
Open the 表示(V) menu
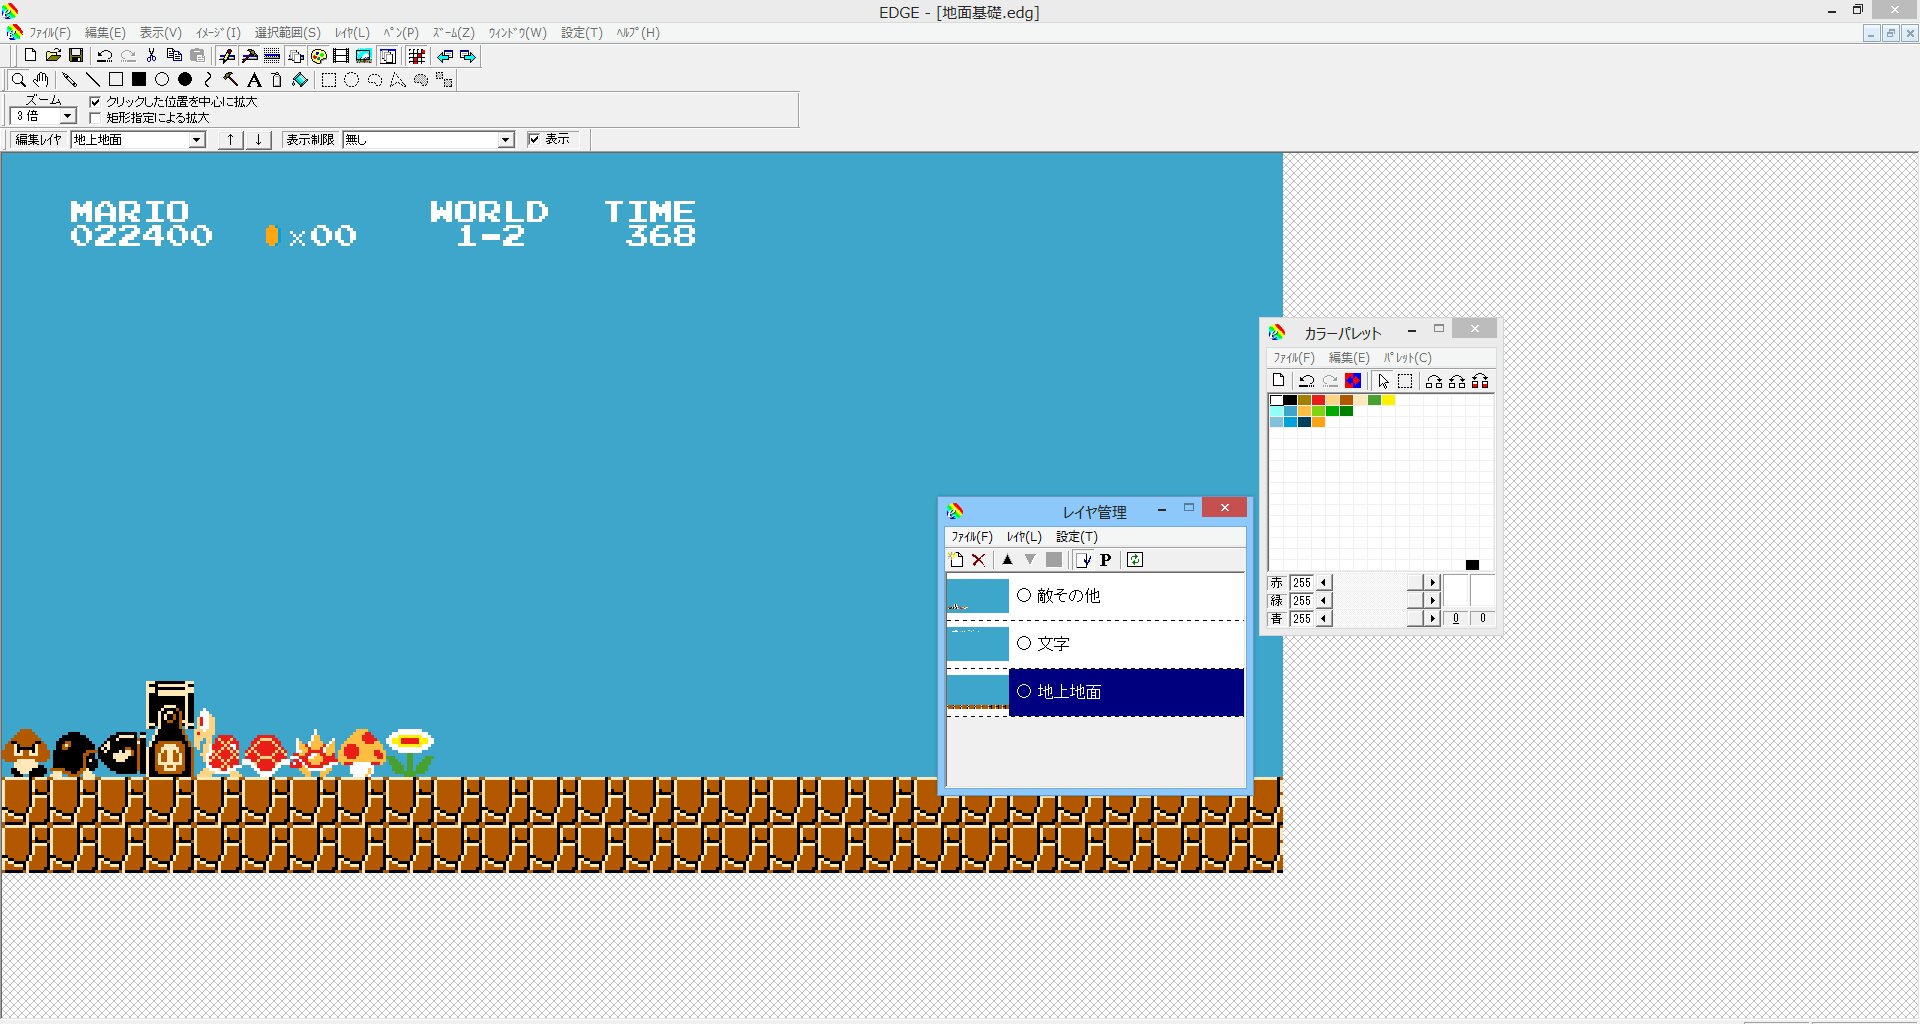tap(160, 33)
